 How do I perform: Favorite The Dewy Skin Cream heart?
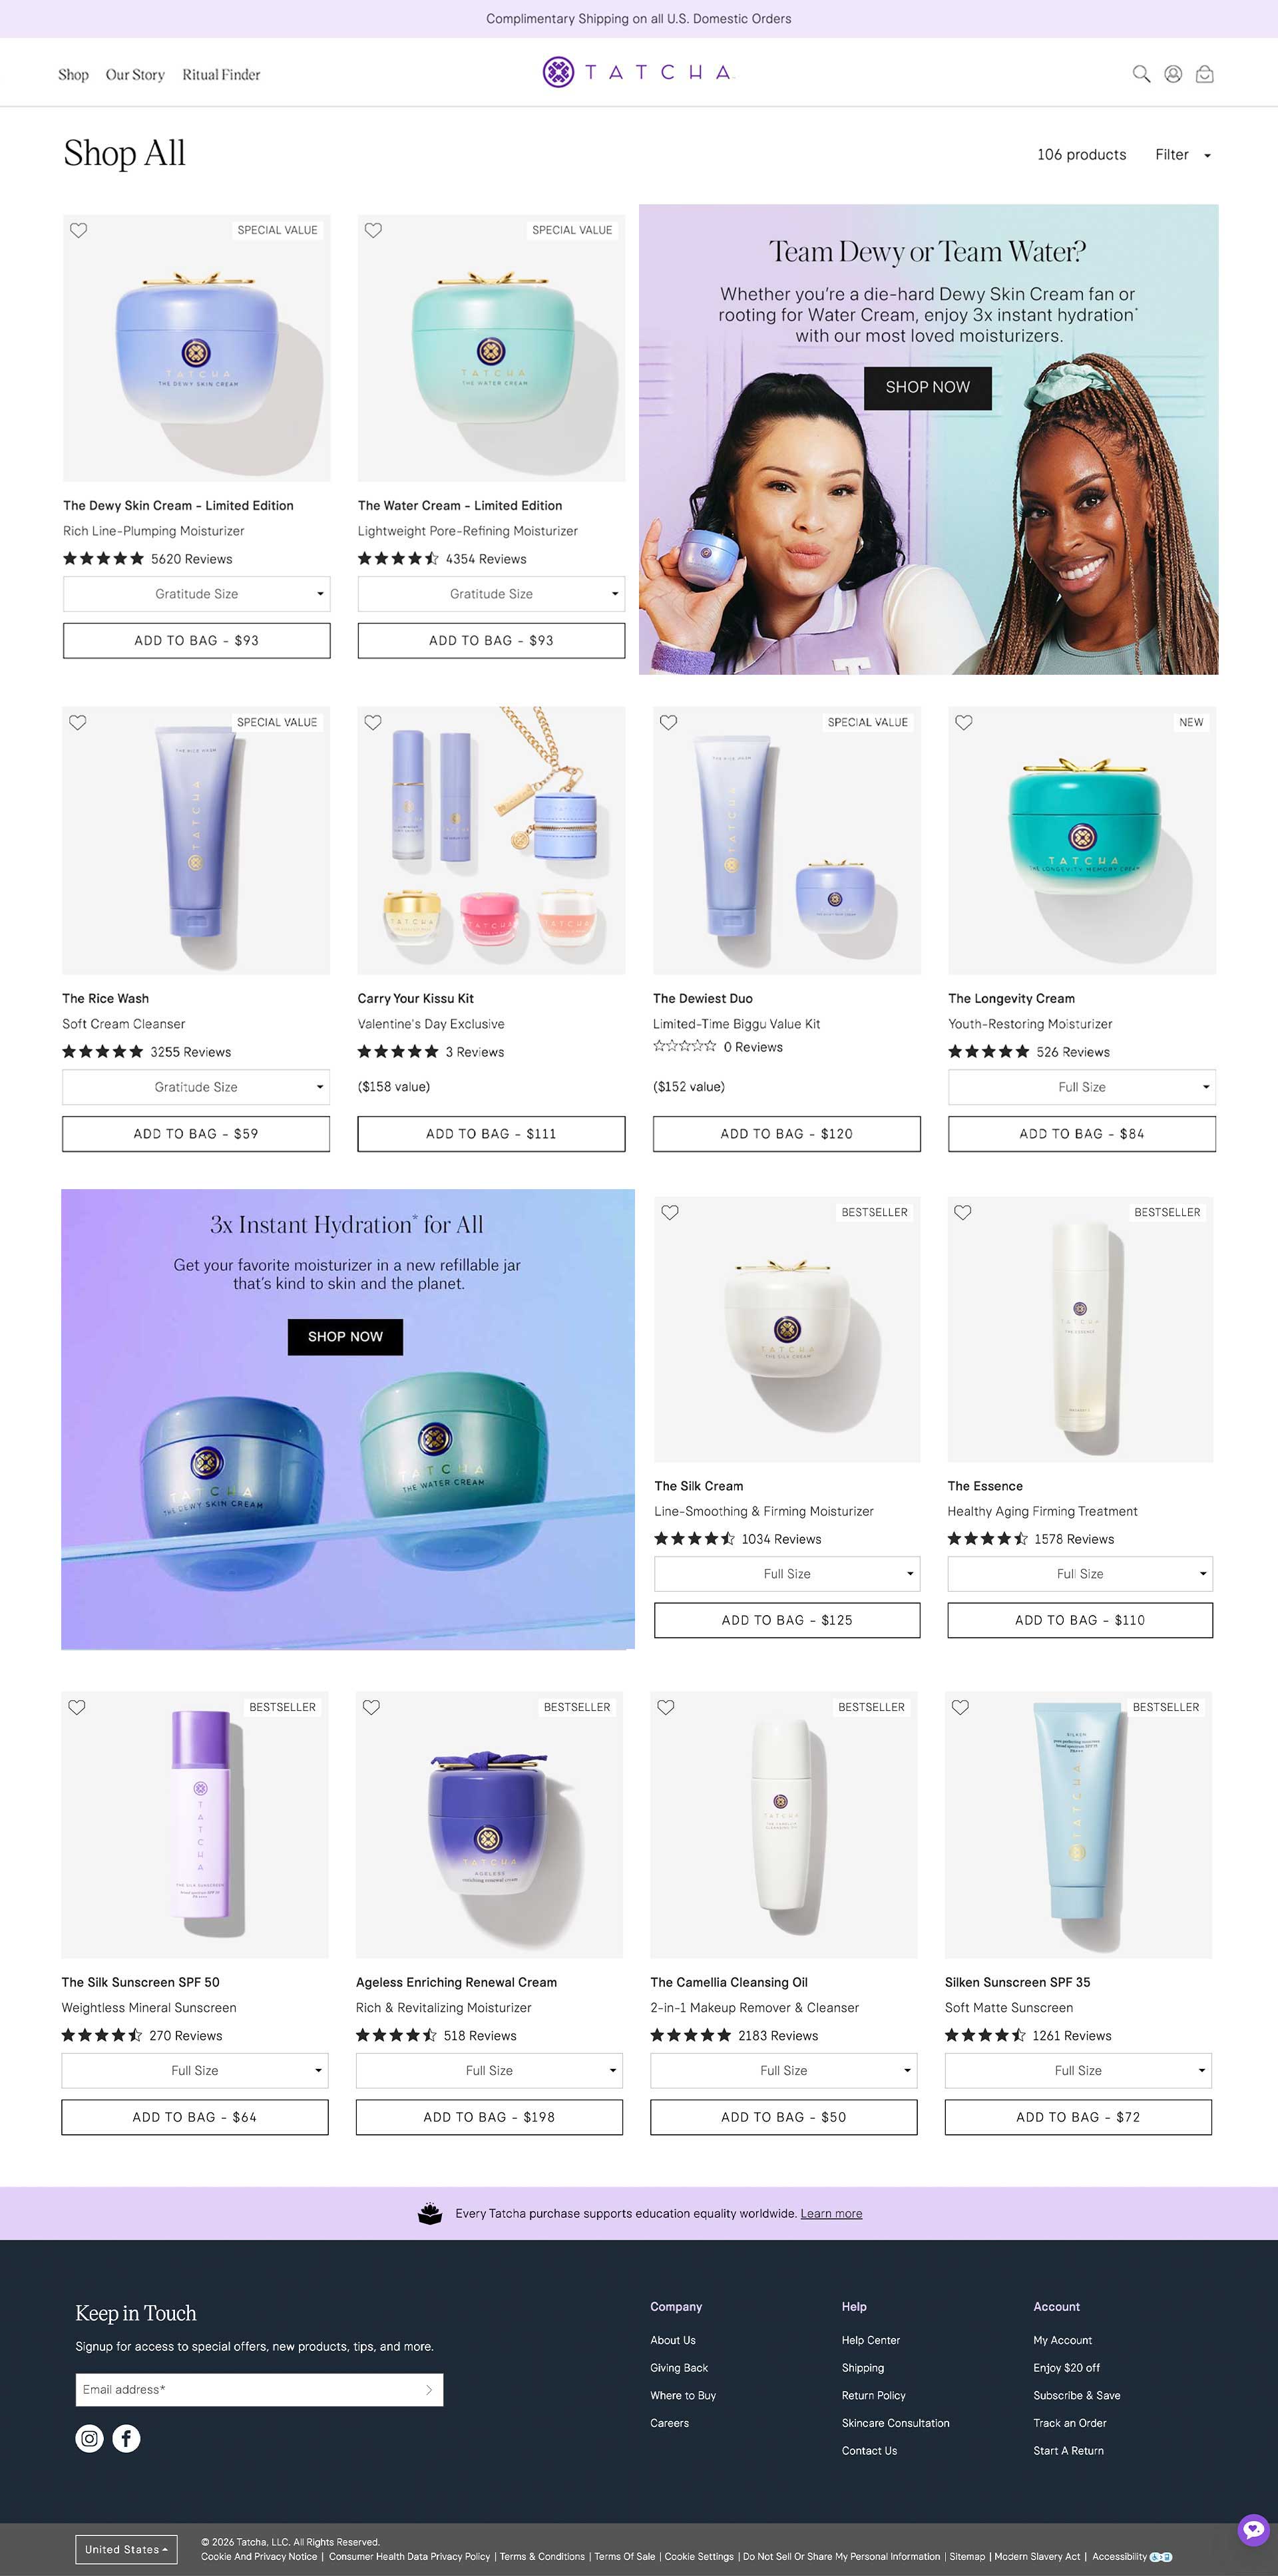coord(79,230)
